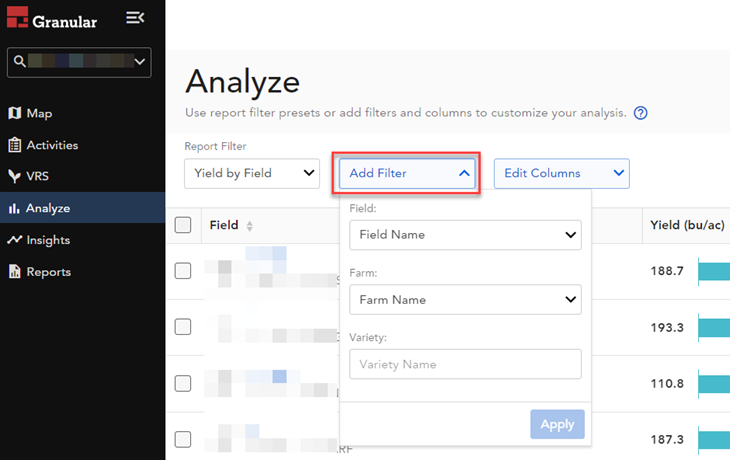Go to Activities in the sidebar
730x460 pixels.
[x=52, y=145]
